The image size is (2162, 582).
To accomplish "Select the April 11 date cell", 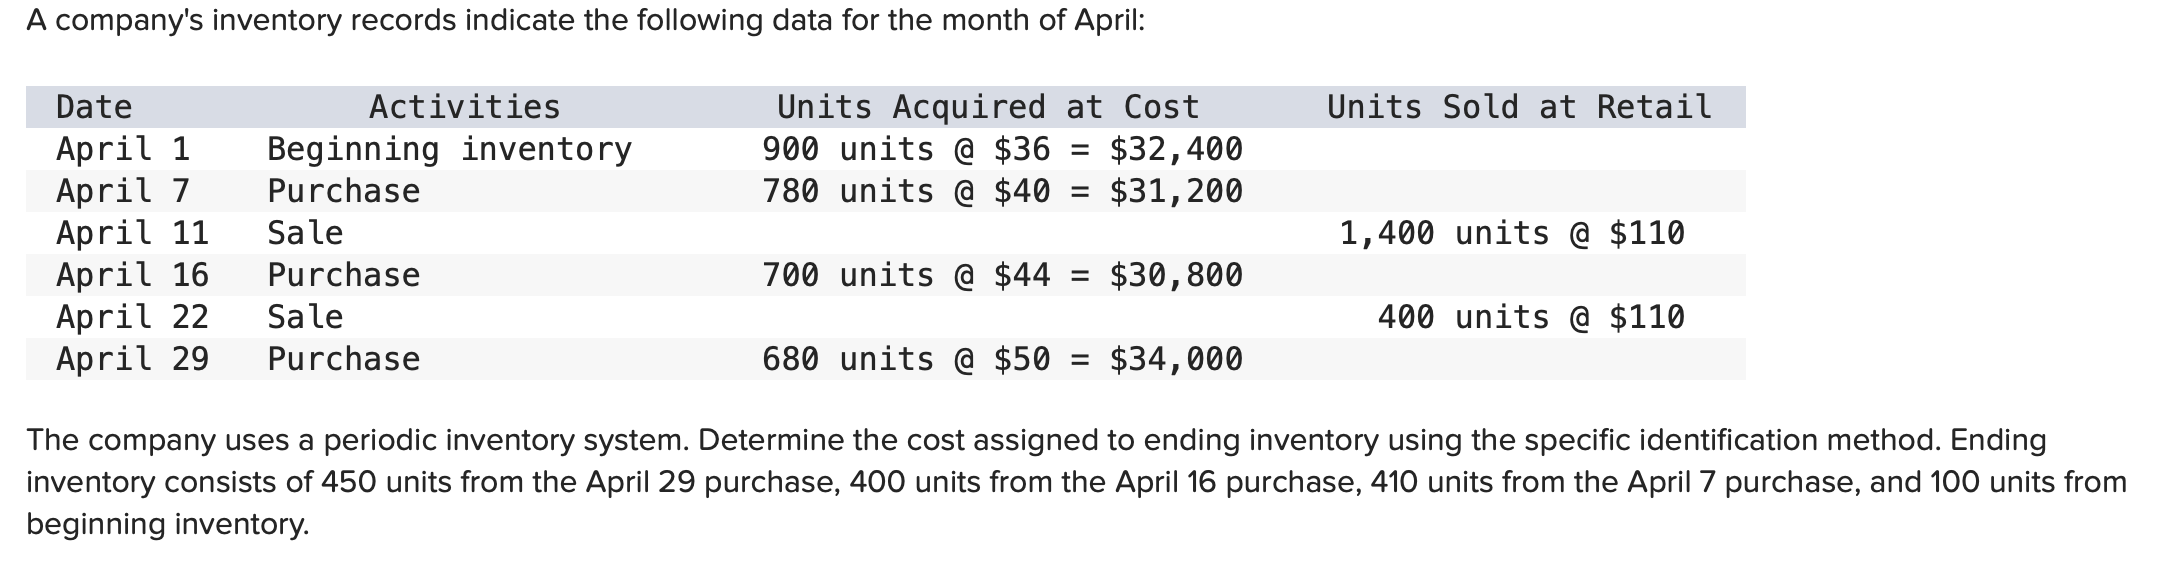I will 133,233.
